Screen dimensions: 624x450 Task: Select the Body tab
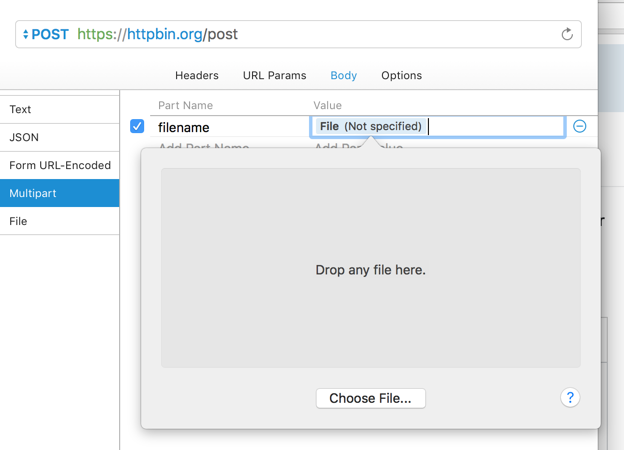click(343, 75)
